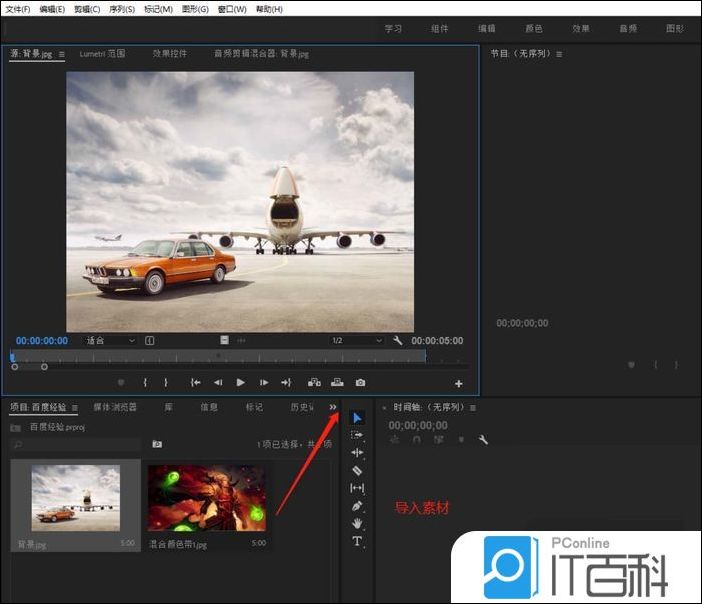The image size is (702, 604).
Task: Open source monitor wrench settings
Action: pos(398,340)
